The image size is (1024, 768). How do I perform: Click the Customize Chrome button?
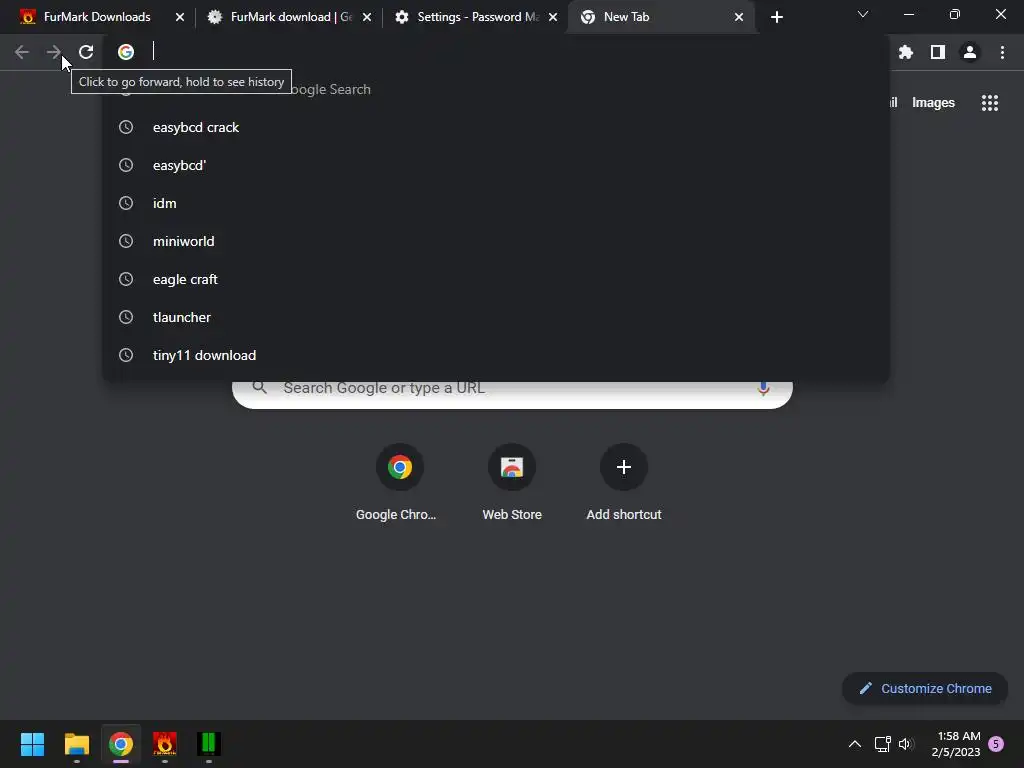point(925,688)
